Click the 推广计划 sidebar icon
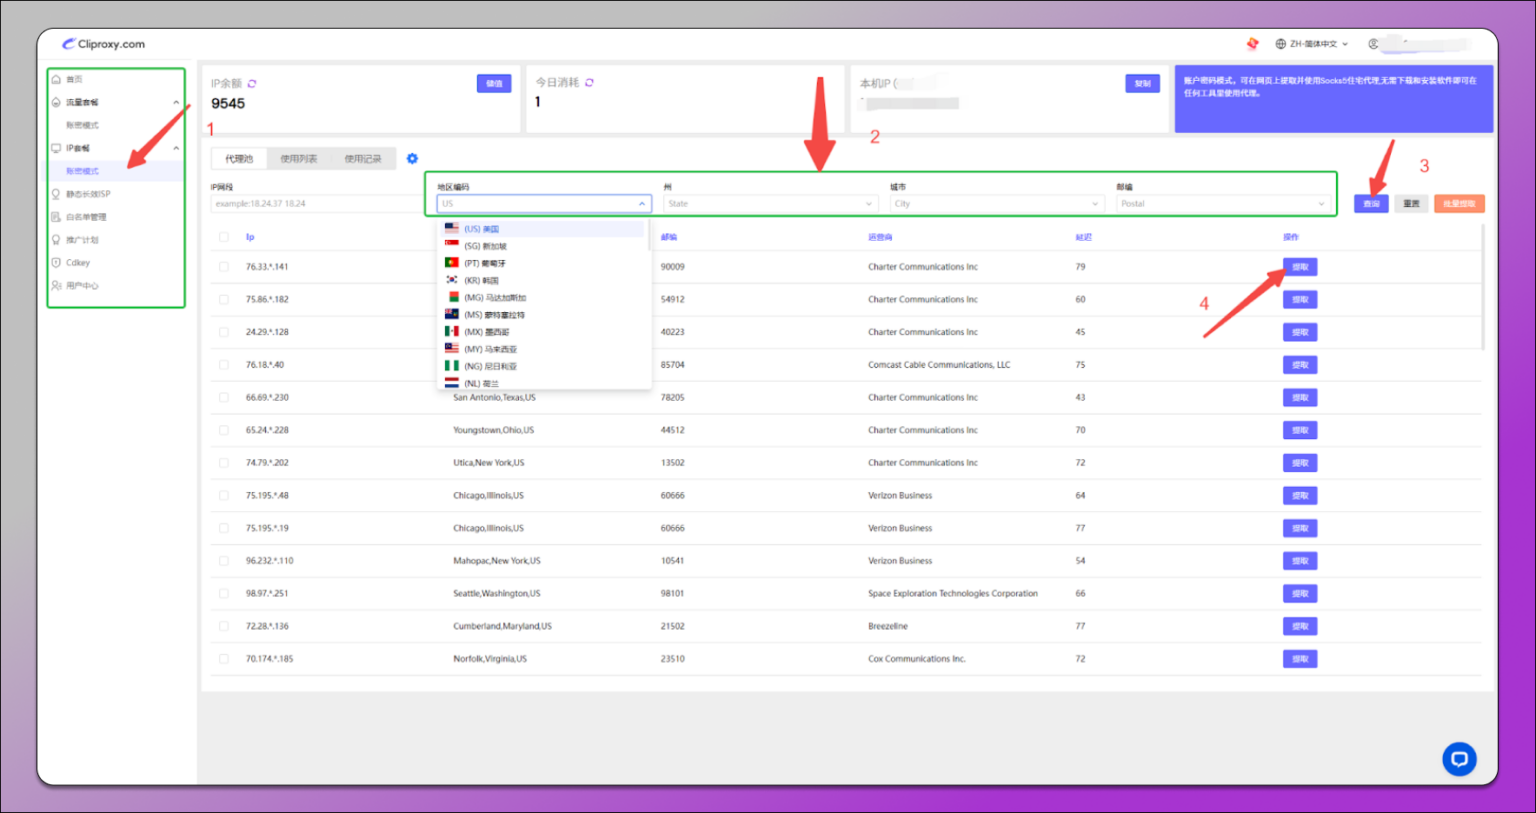1536x813 pixels. [59, 239]
